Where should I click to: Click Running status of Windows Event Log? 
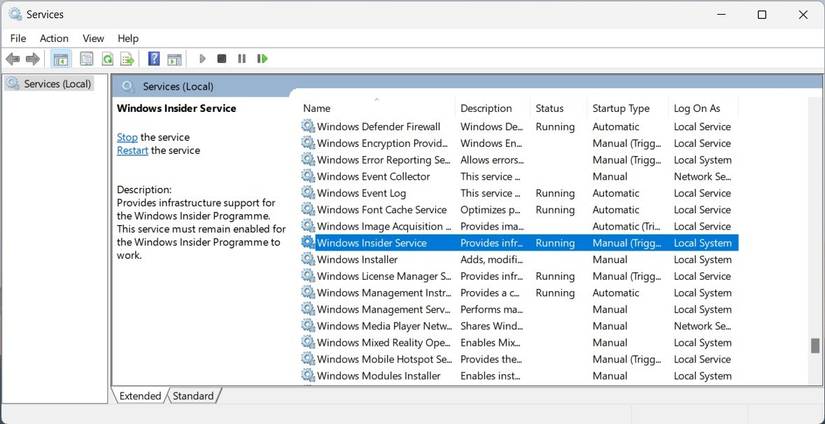pyautogui.click(x=555, y=193)
